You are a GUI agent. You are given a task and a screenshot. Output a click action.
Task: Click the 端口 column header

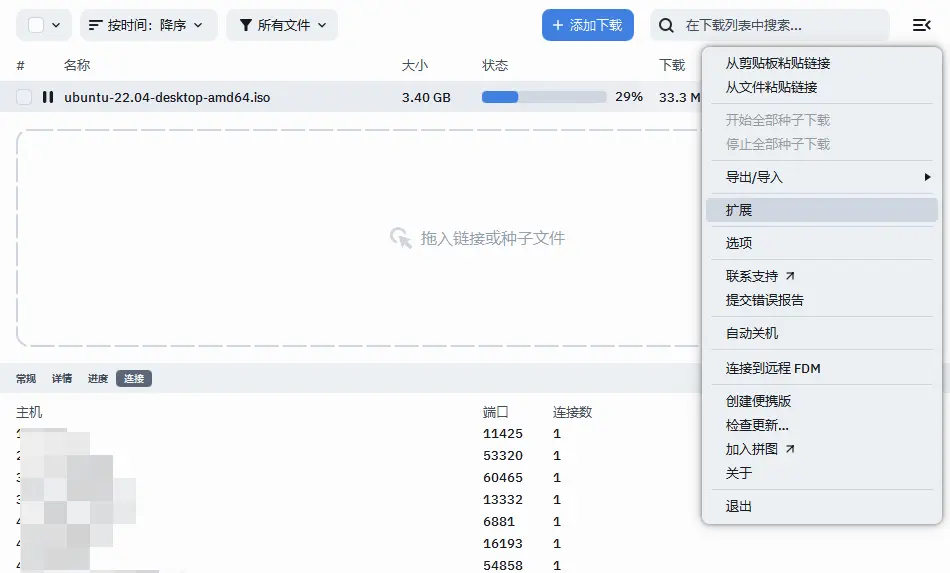click(x=496, y=412)
